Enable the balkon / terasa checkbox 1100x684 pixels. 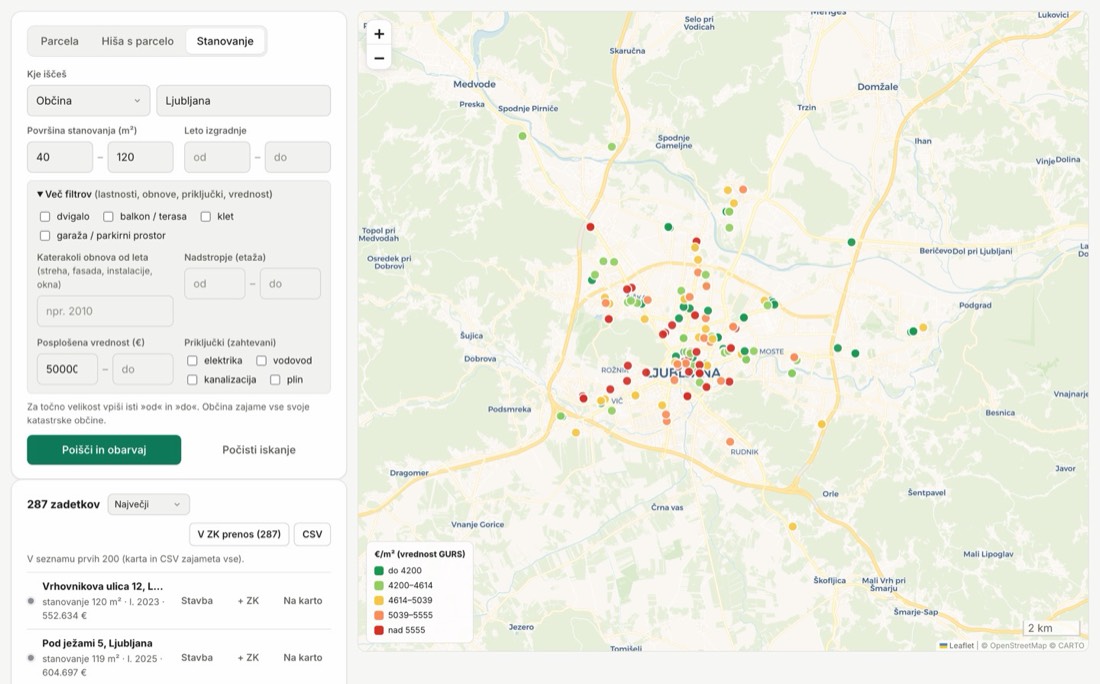108,216
